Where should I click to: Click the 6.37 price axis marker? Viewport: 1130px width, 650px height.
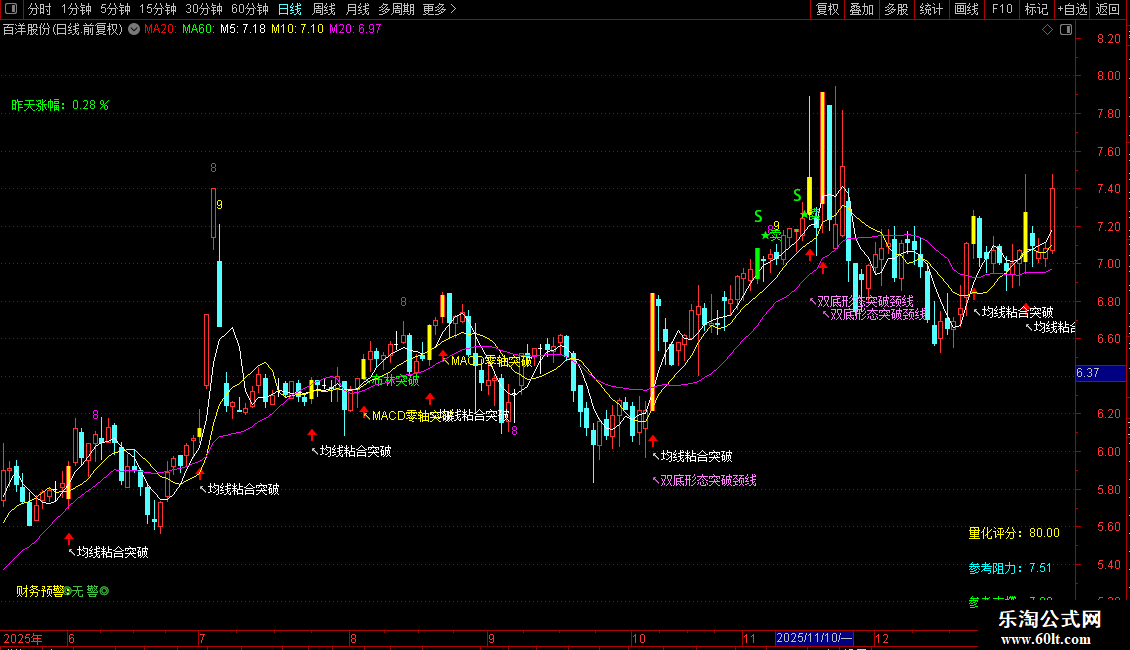[1100, 373]
